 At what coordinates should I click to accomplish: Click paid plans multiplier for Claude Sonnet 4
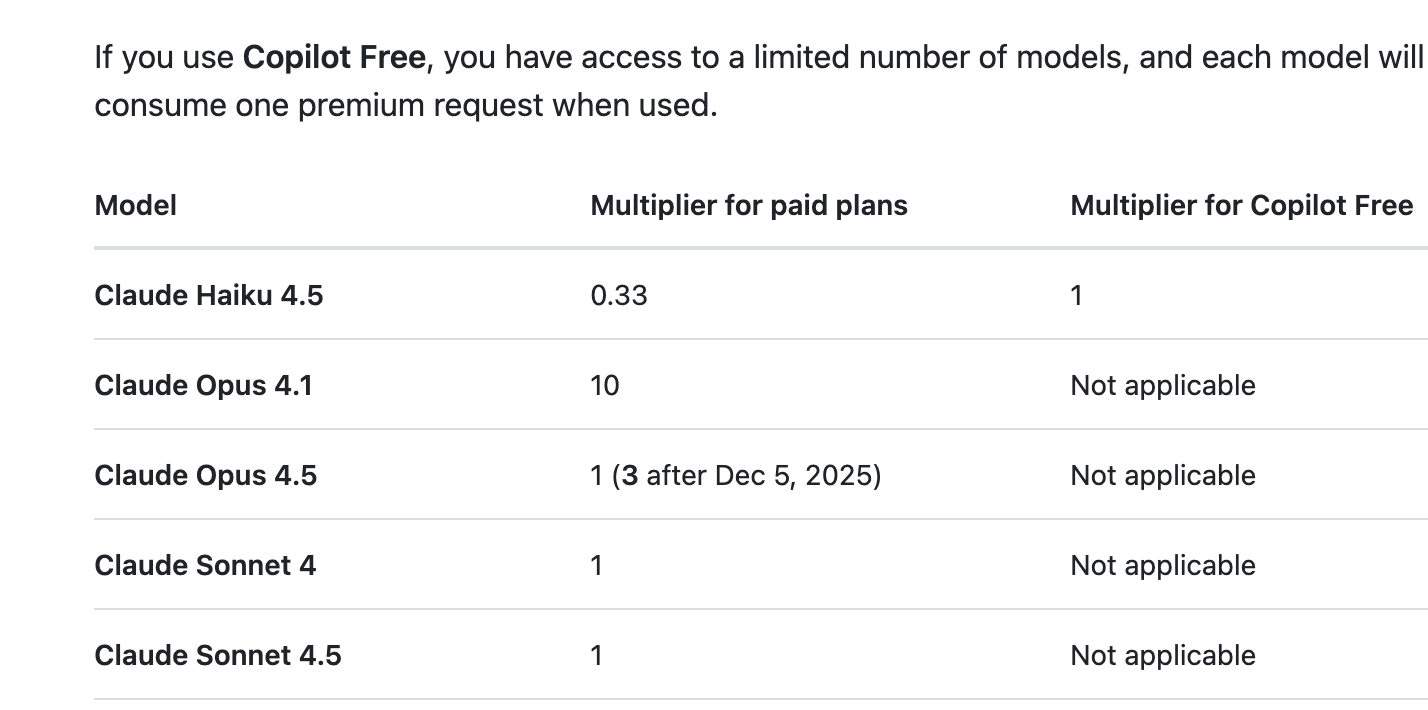tap(597, 566)
